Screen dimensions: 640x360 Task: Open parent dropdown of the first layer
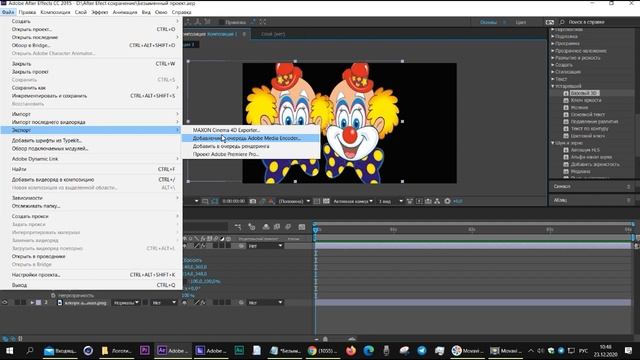(x=265, y=246)
